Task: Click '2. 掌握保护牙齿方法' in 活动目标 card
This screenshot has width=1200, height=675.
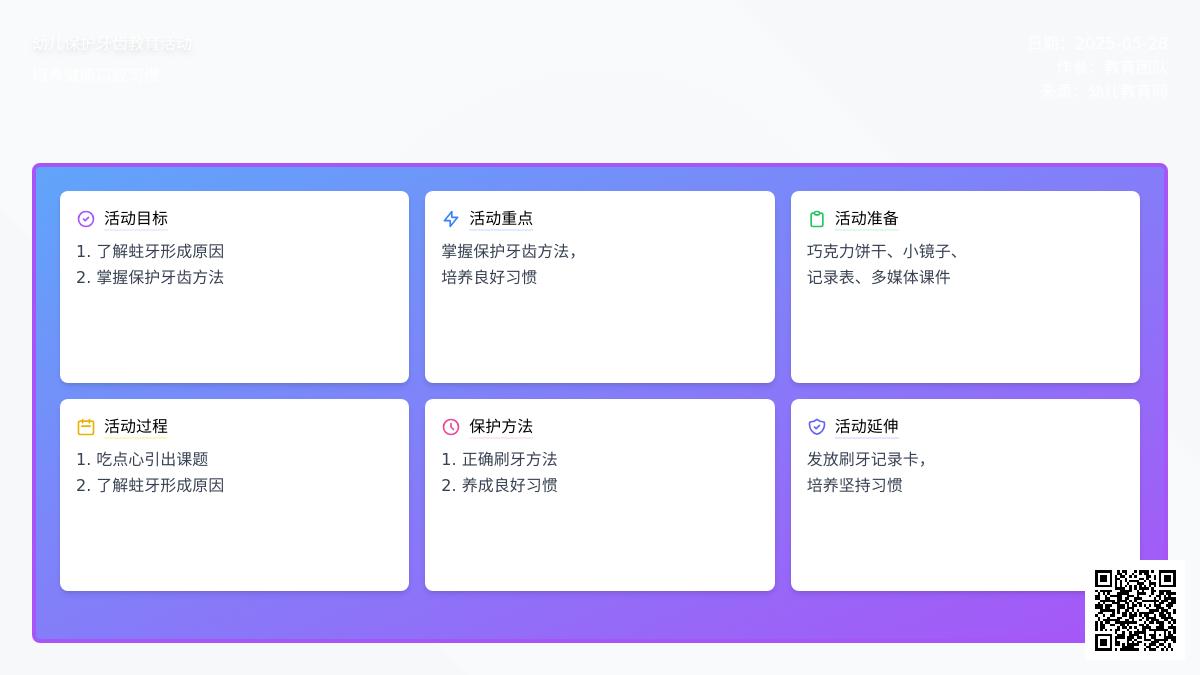Action: click(x=150, y=278)
